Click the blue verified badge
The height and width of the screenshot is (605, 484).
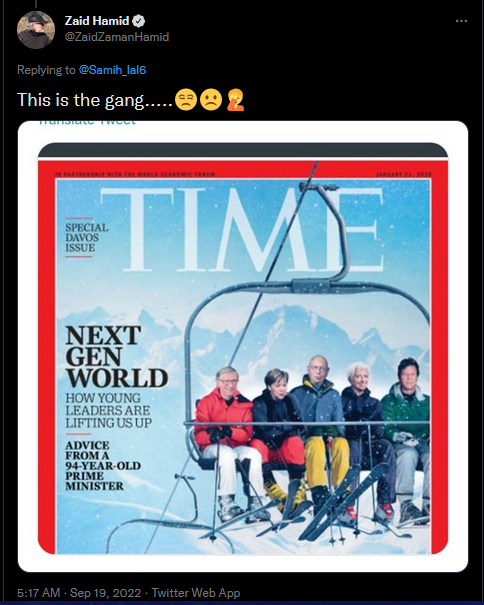click(x=139, y=21)
